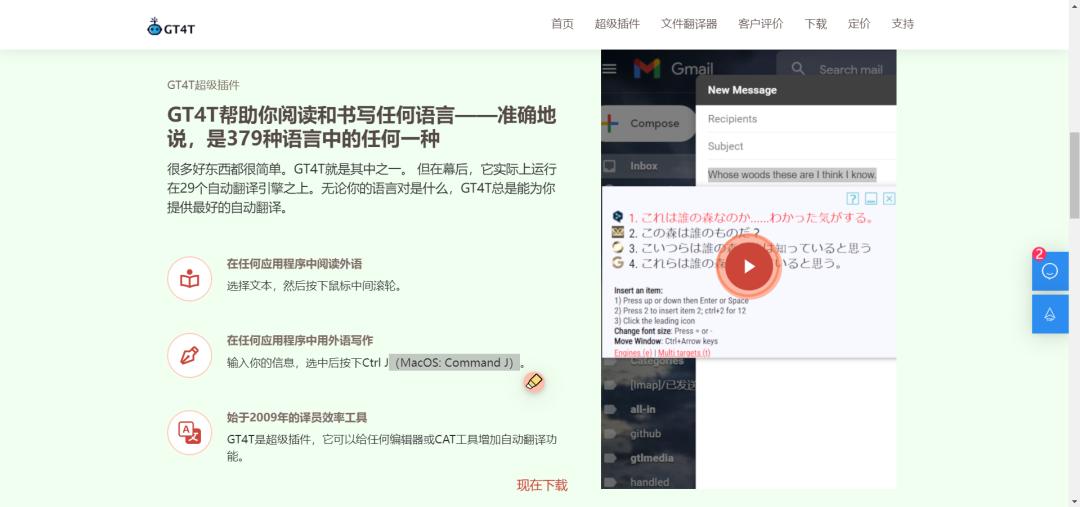The height and width of the screenshot is (507, 1080).
Task: Click the GT4T超级插件 subtitle text
Action: click(x=203, y=85)
